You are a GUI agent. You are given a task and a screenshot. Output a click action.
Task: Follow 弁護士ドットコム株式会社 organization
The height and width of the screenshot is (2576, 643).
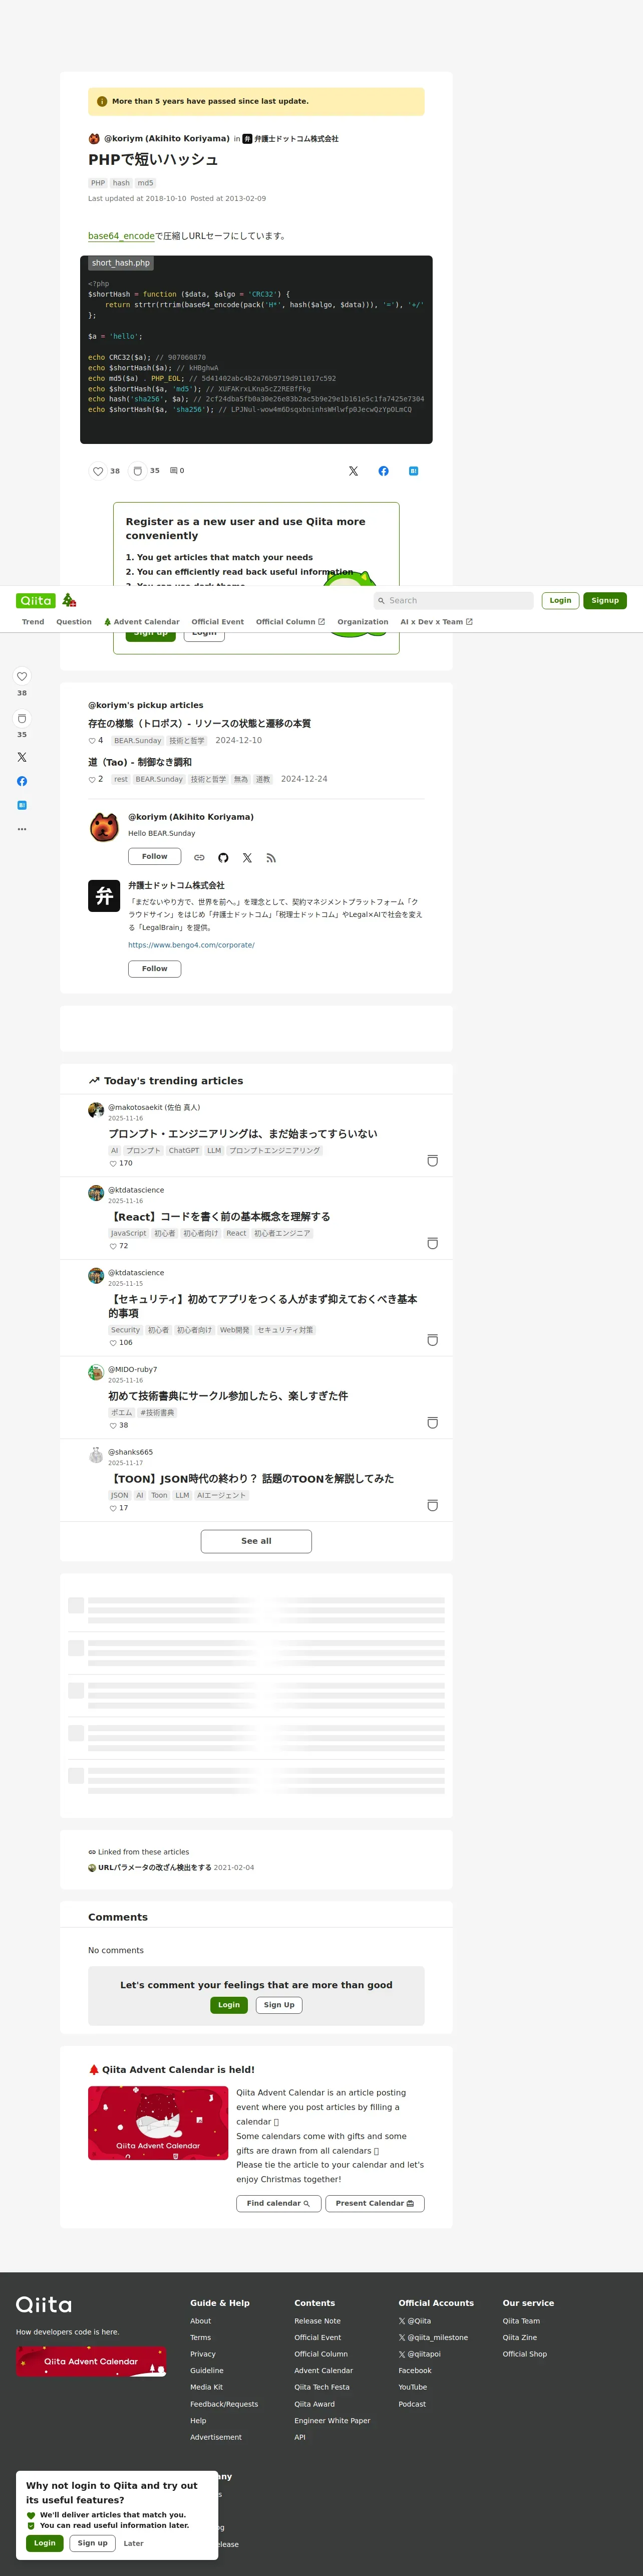(x=154, y=969)
